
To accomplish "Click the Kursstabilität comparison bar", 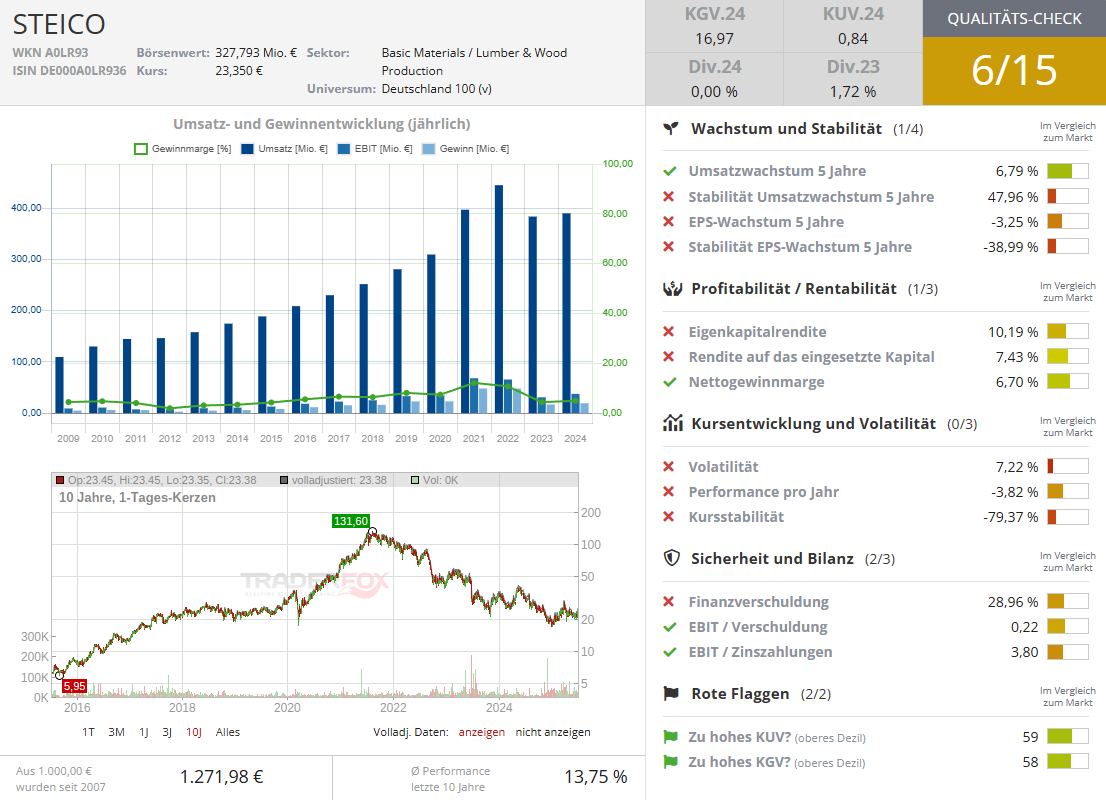I will click(x=1068, y=516).
